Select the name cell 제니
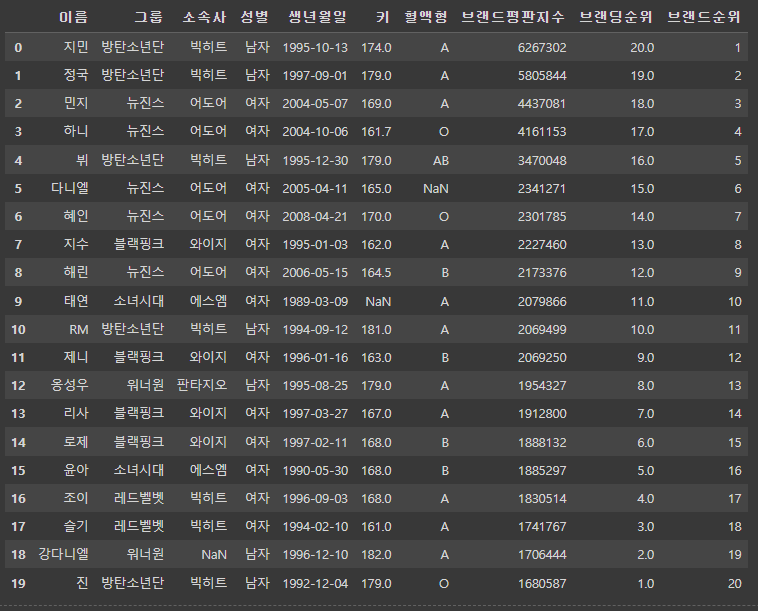 (x=76, y=358)
